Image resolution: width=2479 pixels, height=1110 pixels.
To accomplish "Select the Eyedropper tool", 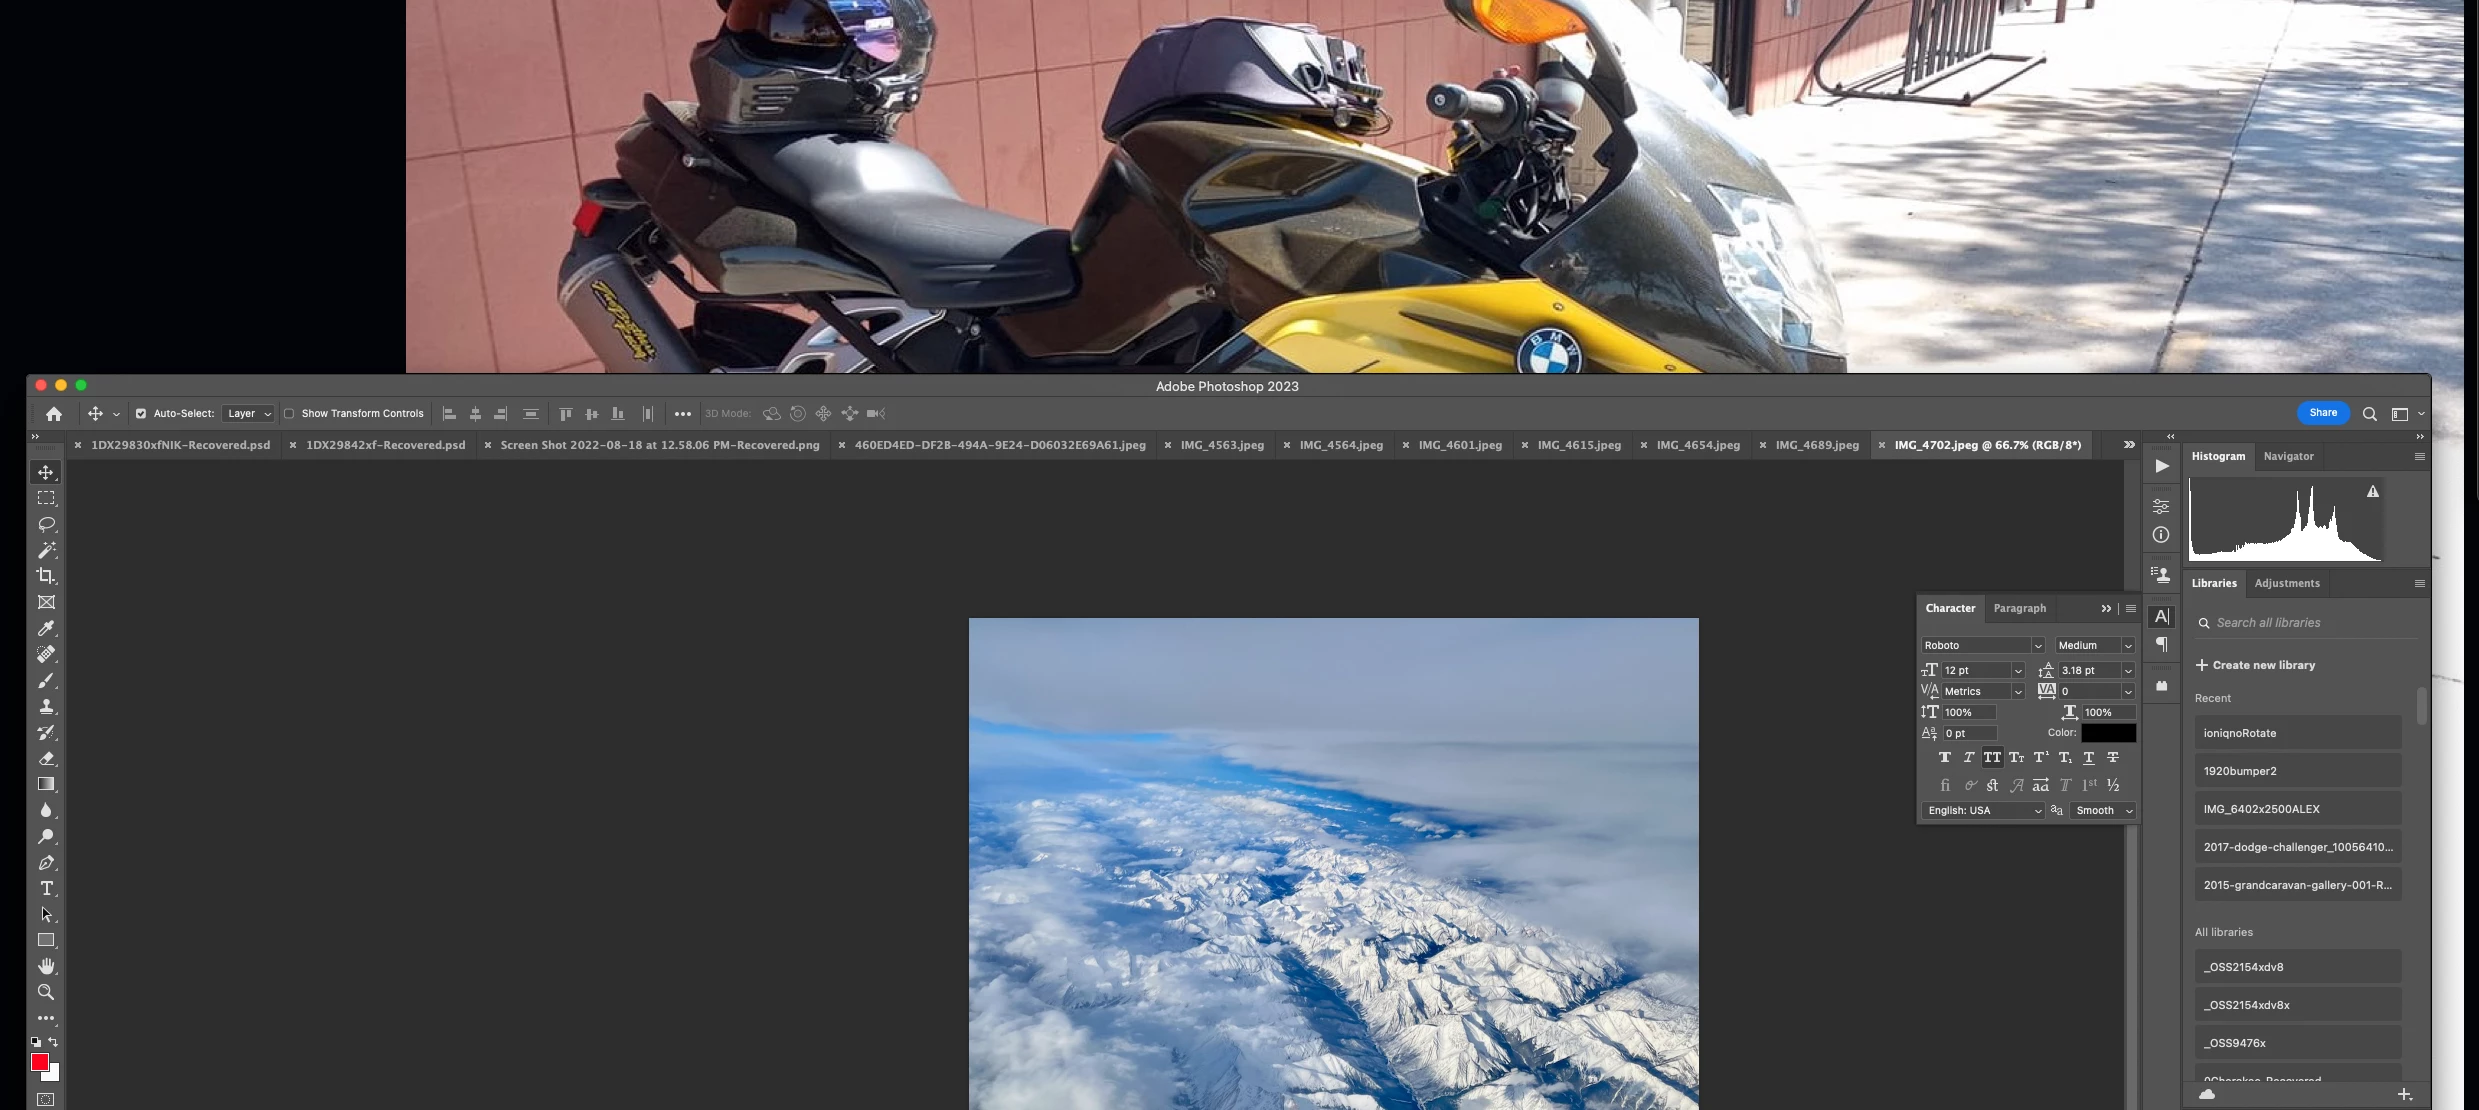I will click(x=46, y=628).
